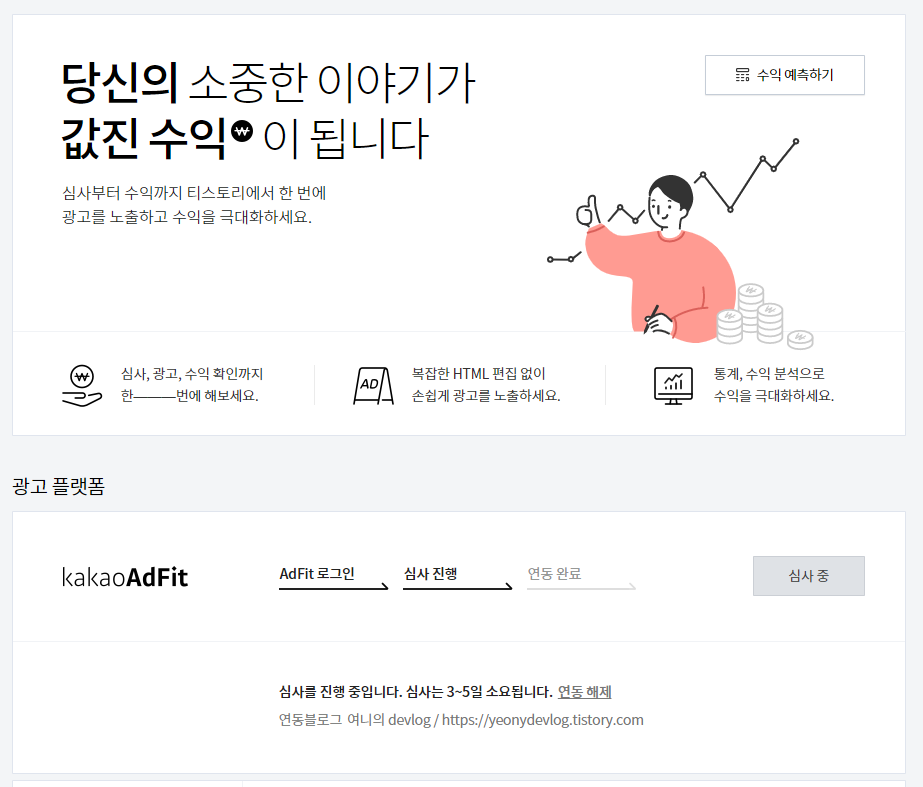
Task: Open the 연동 해제 link
Action: coord(585,692)
